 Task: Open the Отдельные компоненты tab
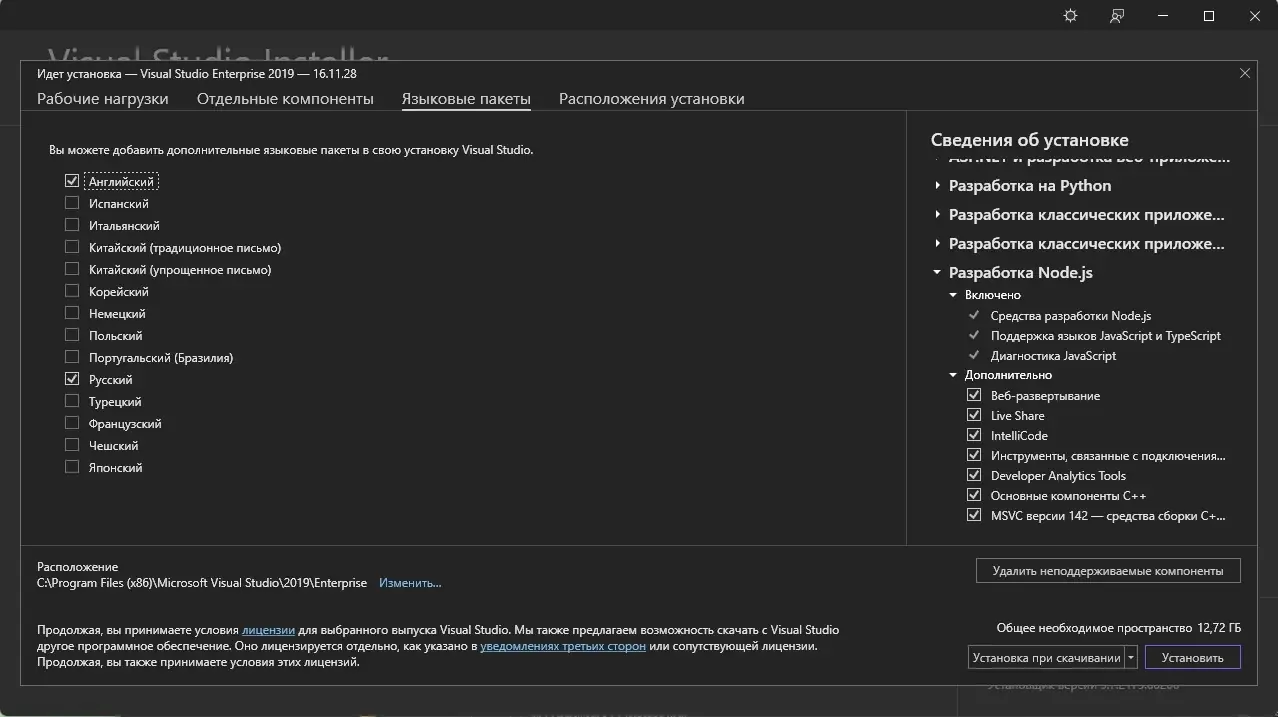click(285, 99)
